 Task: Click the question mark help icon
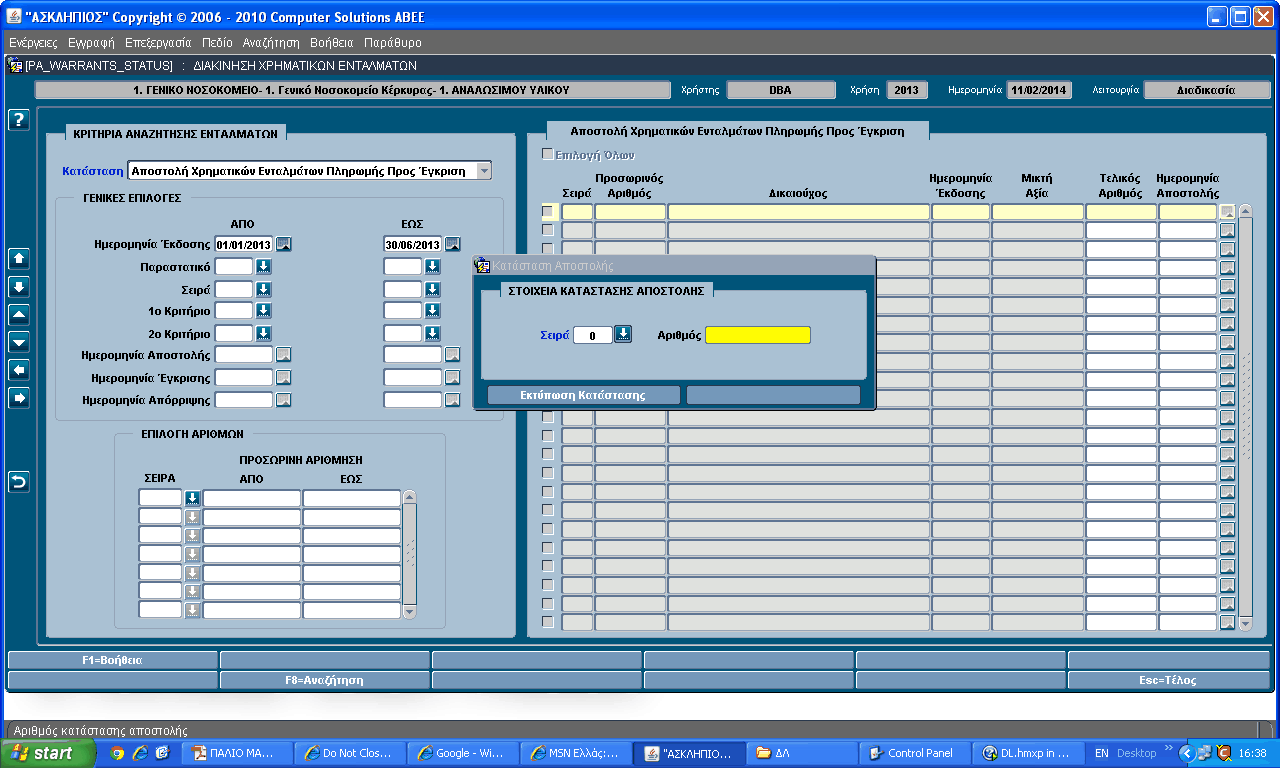pos(19,120)
